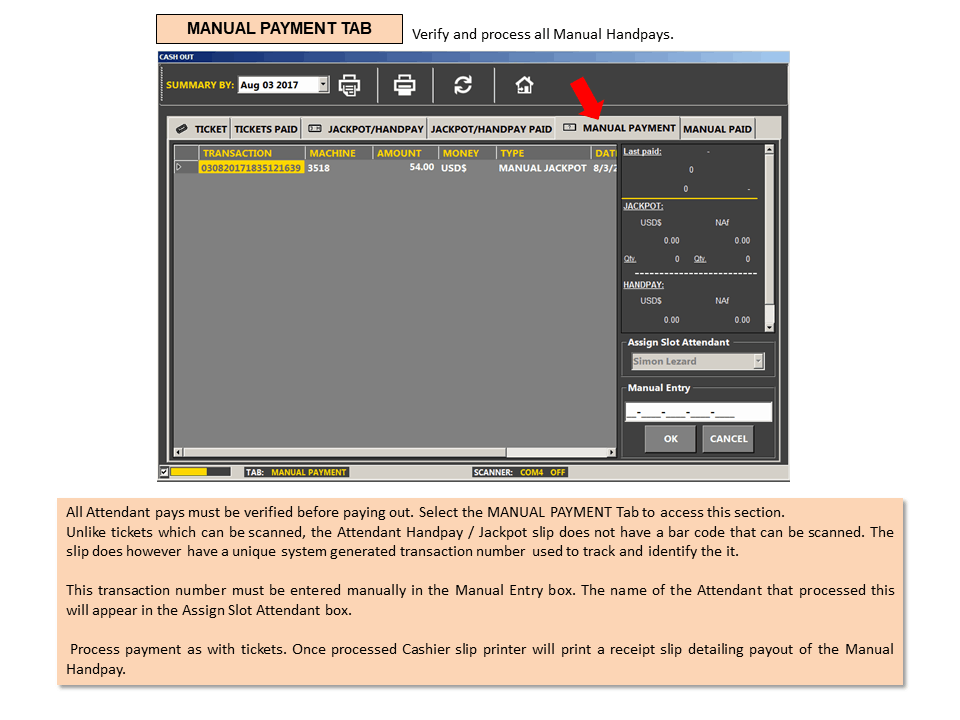Click the MANUAL JACKPOT type cell
Screen dimensions: 960x720
(542, 168)
